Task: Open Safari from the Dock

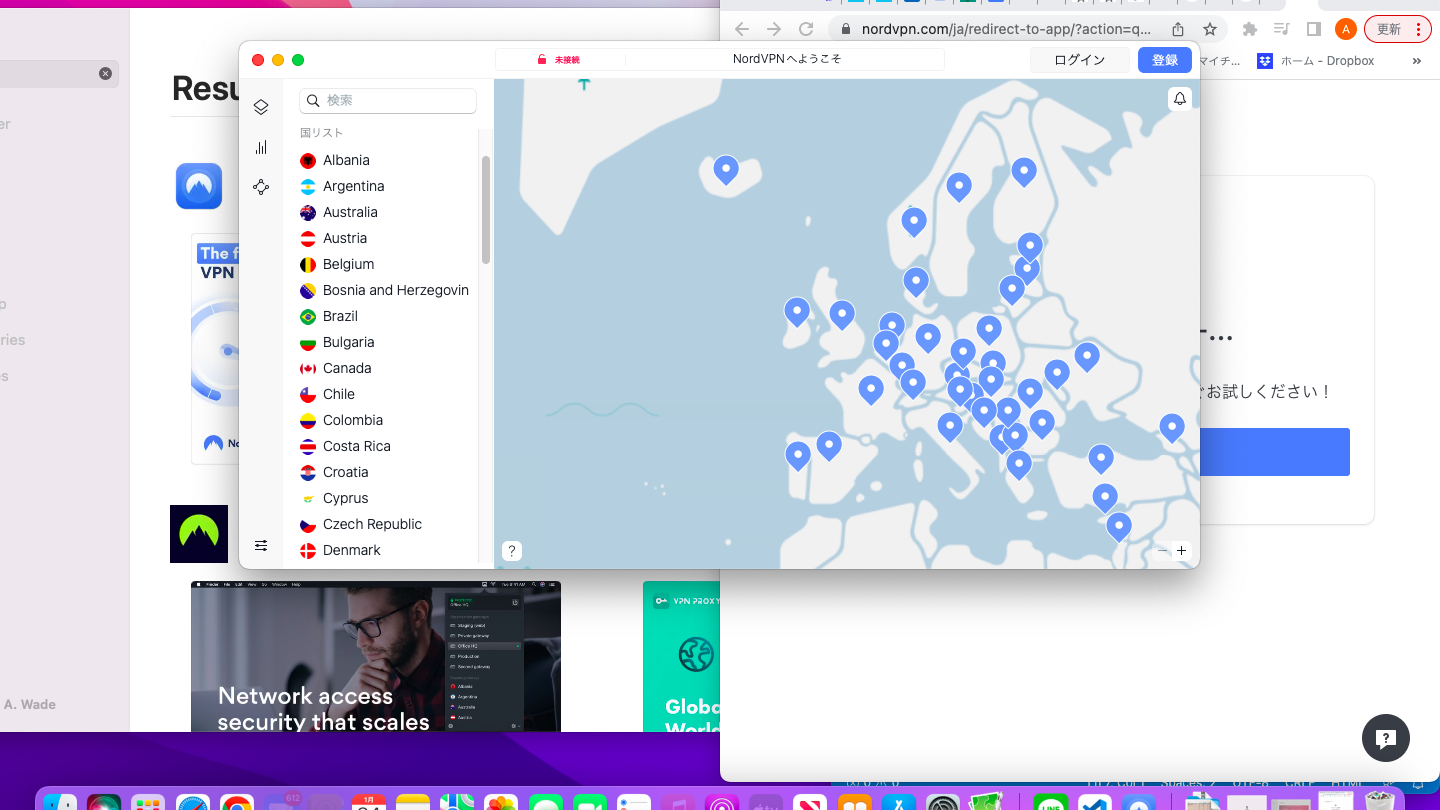Action: coord(193,802)
